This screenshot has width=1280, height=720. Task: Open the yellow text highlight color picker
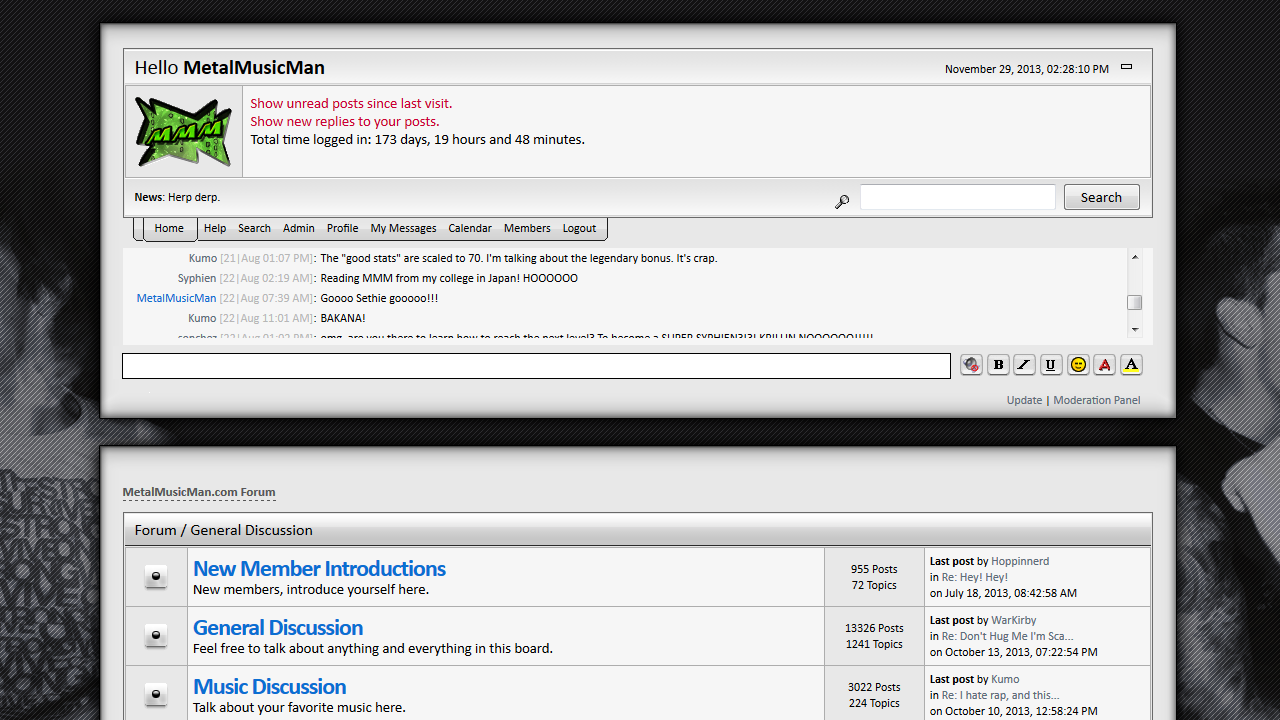click(x=1131, y=365)
